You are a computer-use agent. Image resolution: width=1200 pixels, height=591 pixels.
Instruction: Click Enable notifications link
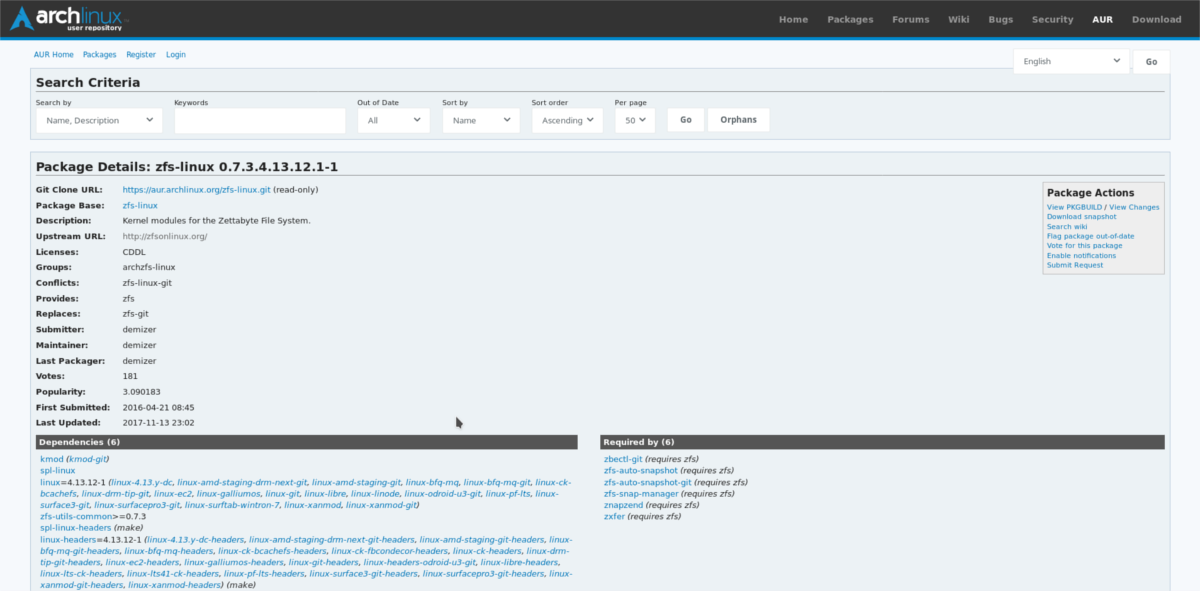[x=1081, y=255]
